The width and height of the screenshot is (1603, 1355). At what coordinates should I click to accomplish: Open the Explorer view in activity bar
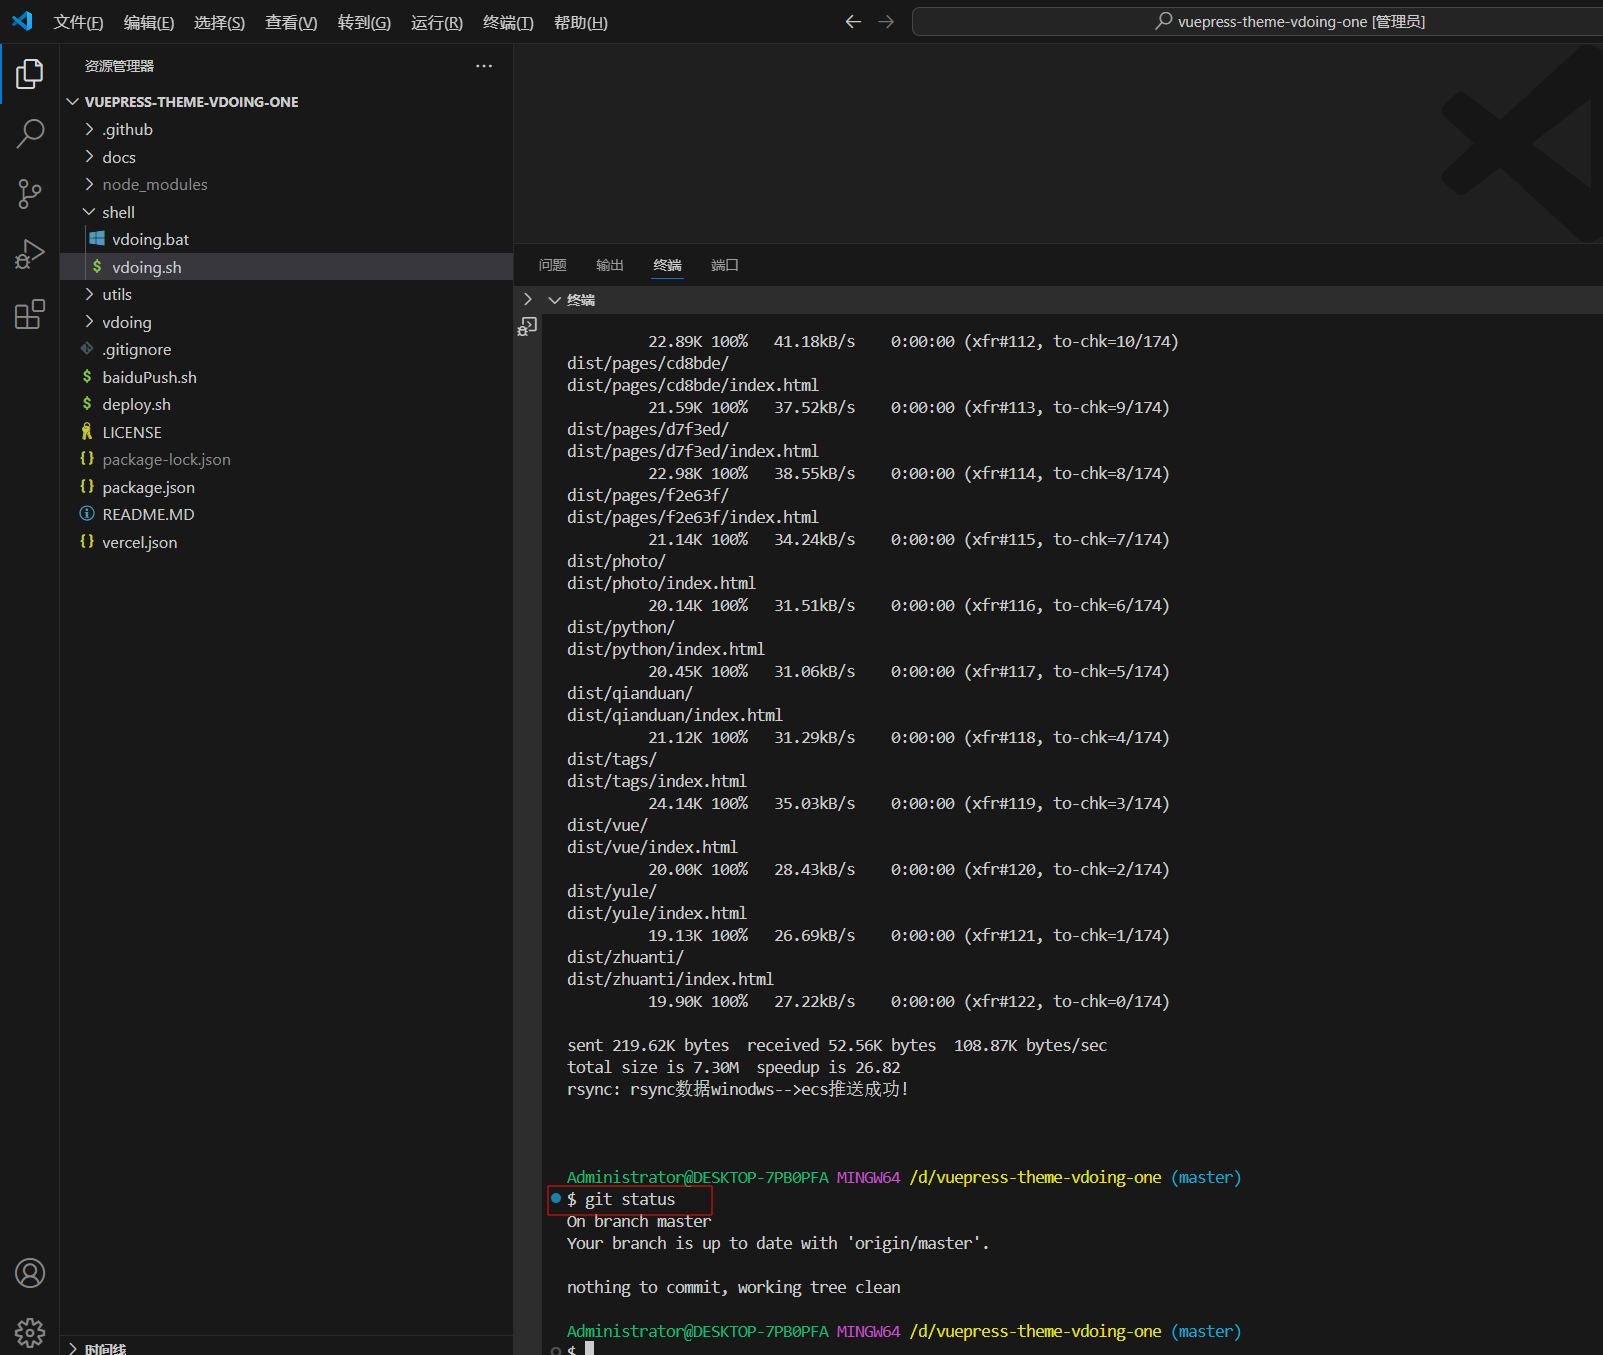[x=30, y=73]
